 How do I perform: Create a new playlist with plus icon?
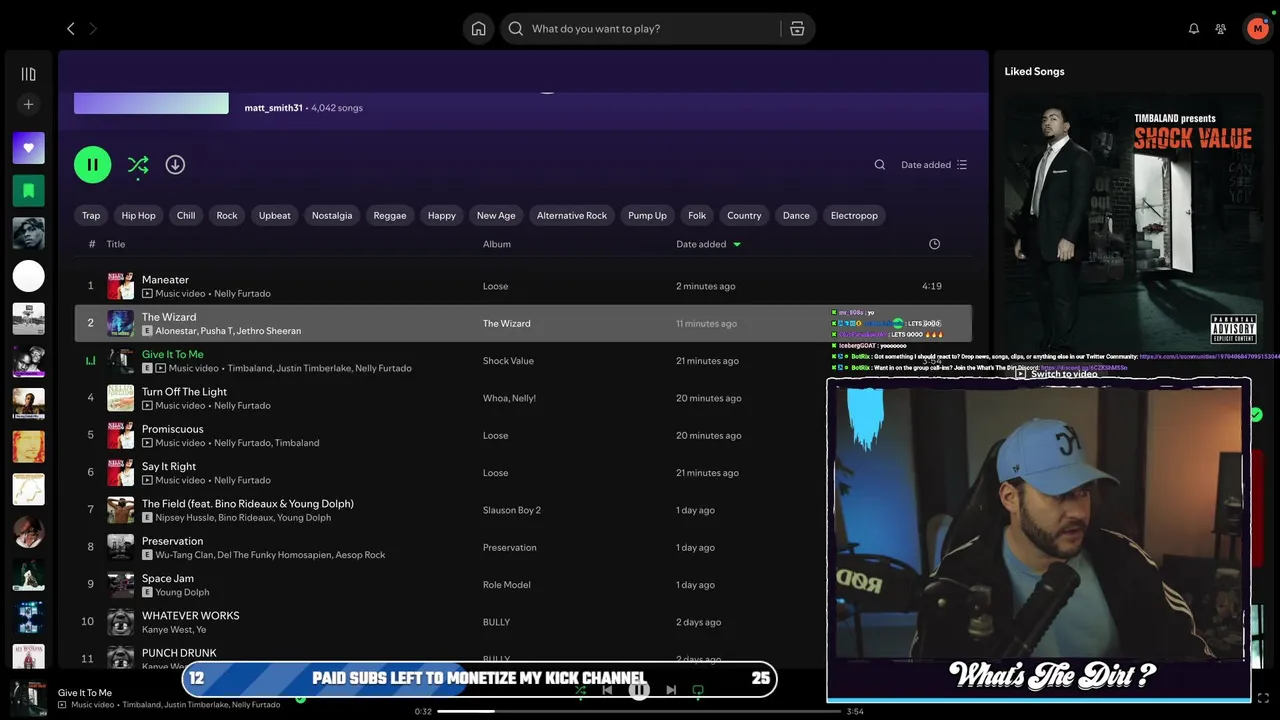28,104
